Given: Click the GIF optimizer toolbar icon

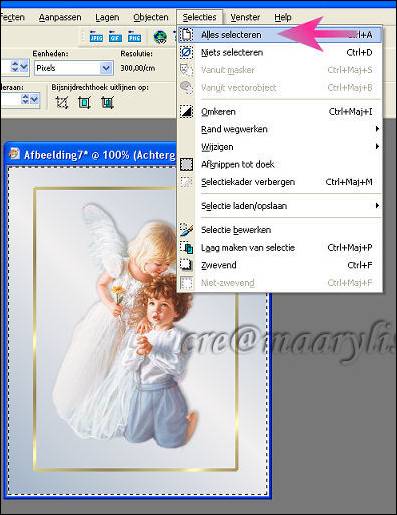Looking at the screenshot, I should tap(115, 37).
